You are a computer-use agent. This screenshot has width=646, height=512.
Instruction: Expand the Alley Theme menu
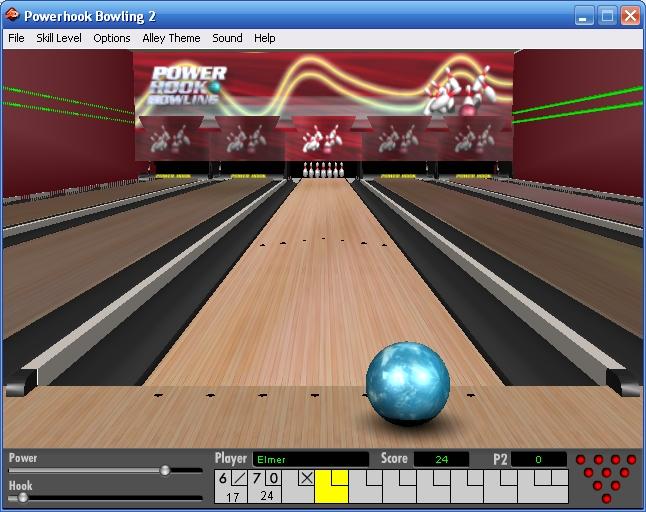(x=171, y=38)
